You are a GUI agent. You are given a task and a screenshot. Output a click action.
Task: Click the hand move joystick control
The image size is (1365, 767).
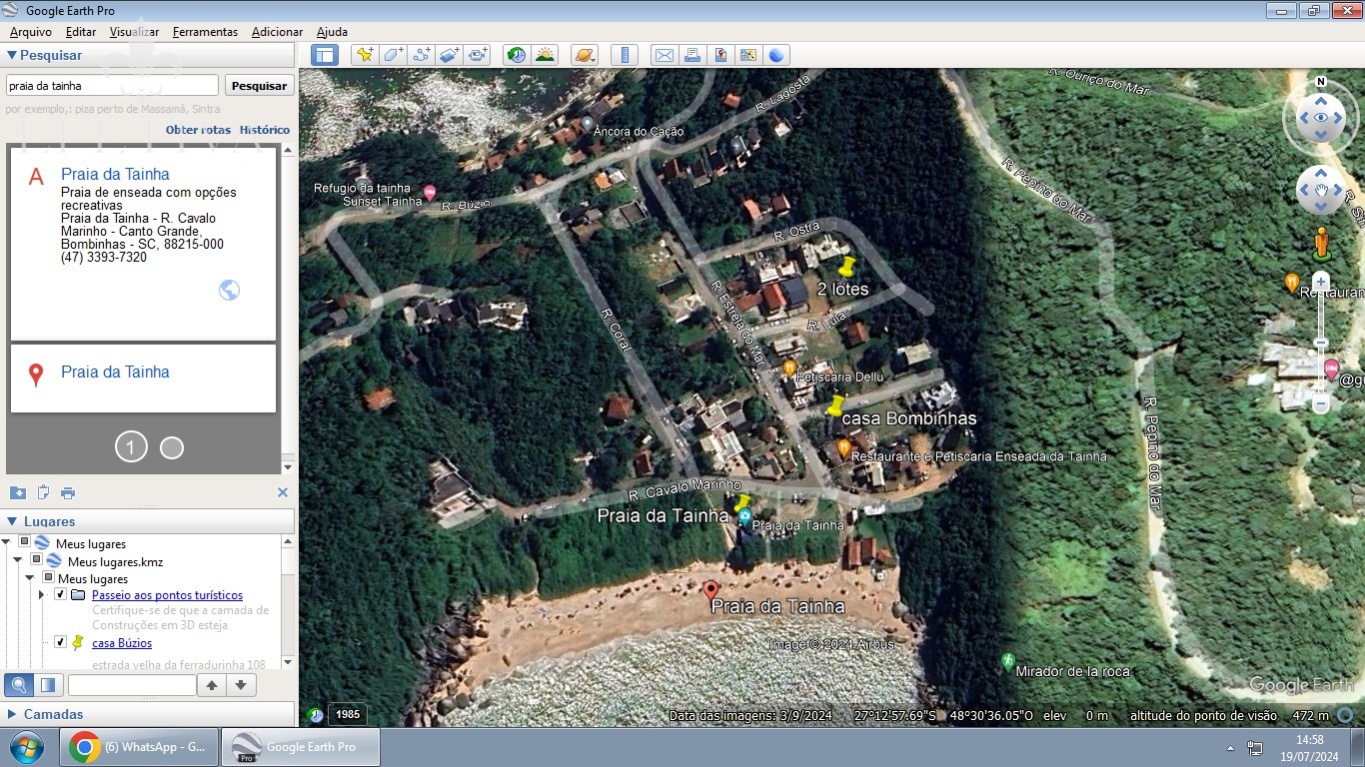click(1321, 190)
